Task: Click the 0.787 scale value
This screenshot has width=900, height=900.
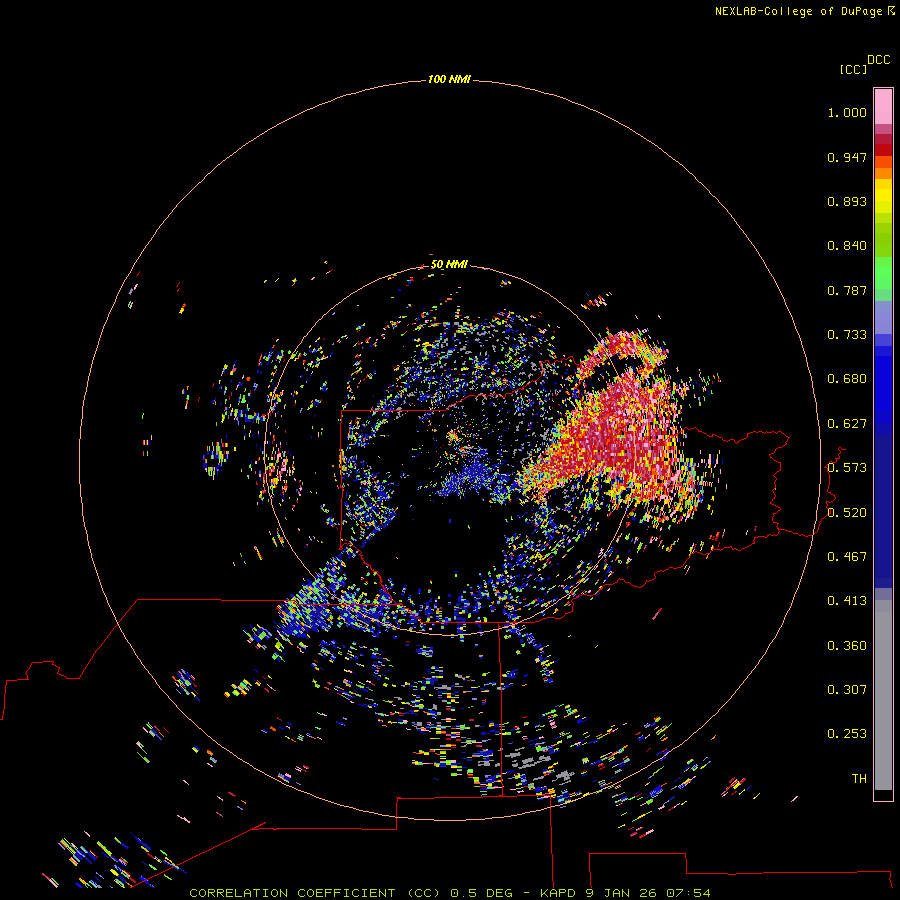Action: tap(847, 290)
